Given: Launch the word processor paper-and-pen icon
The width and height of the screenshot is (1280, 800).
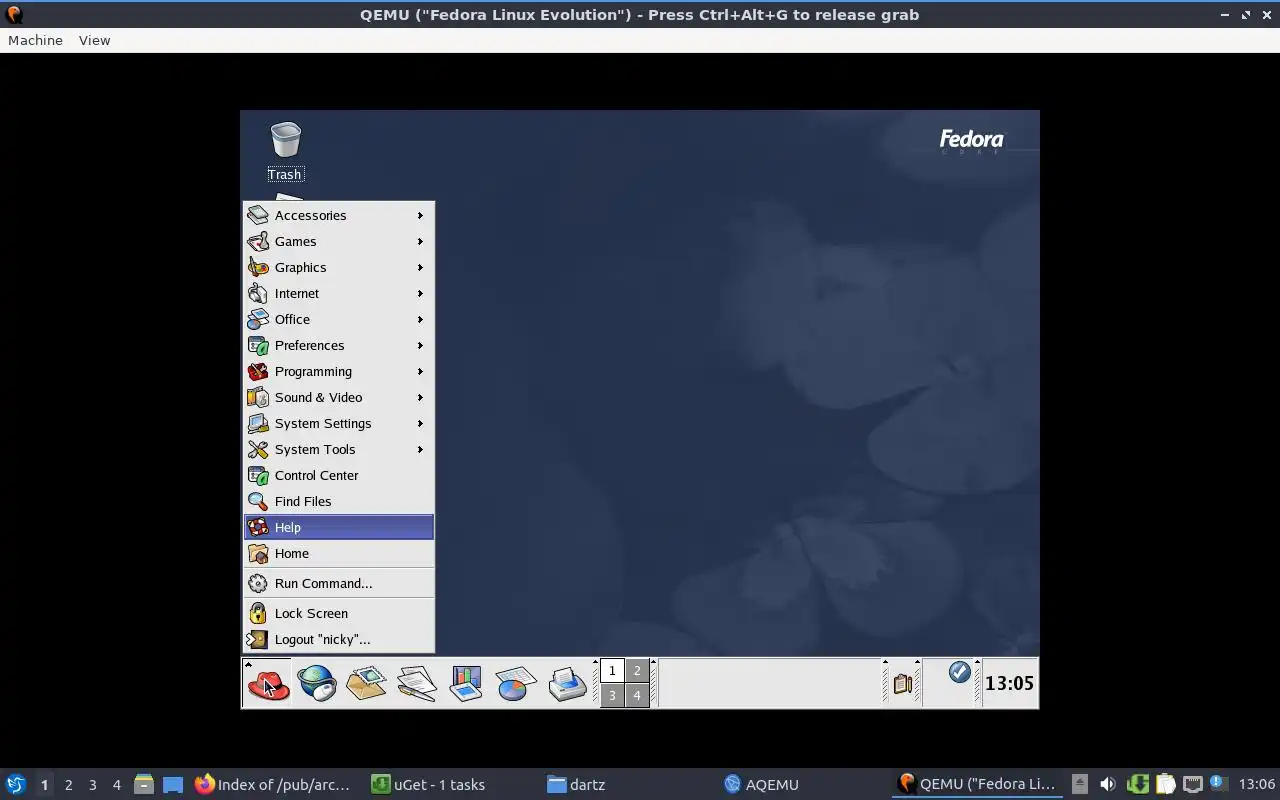Looking at the screenshot, I should tap(416, 684).
